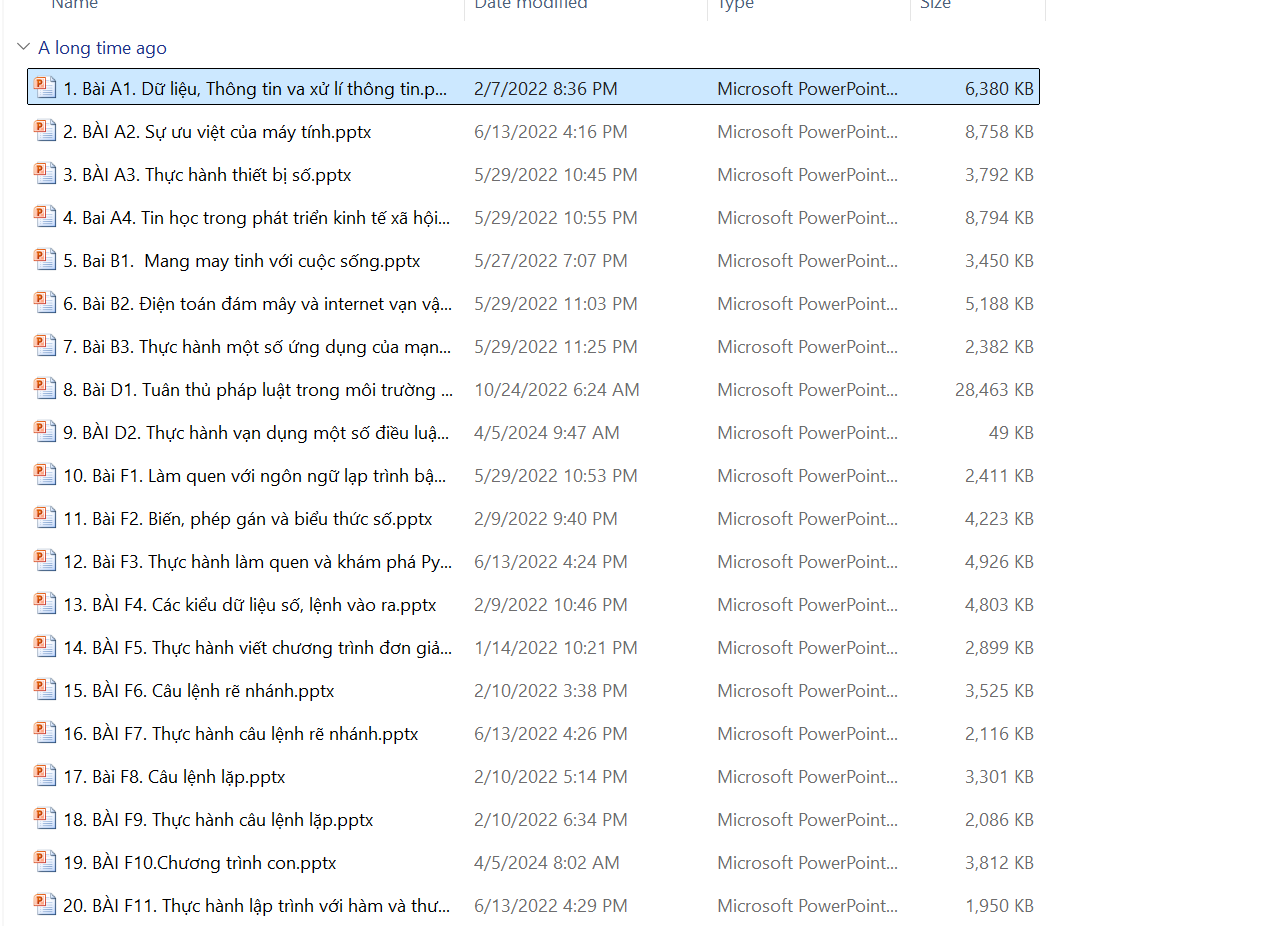Select 13. BÀI F4 Các kiểu dữ liệu số
This screenshot has width=1266, height=926.
249,605
